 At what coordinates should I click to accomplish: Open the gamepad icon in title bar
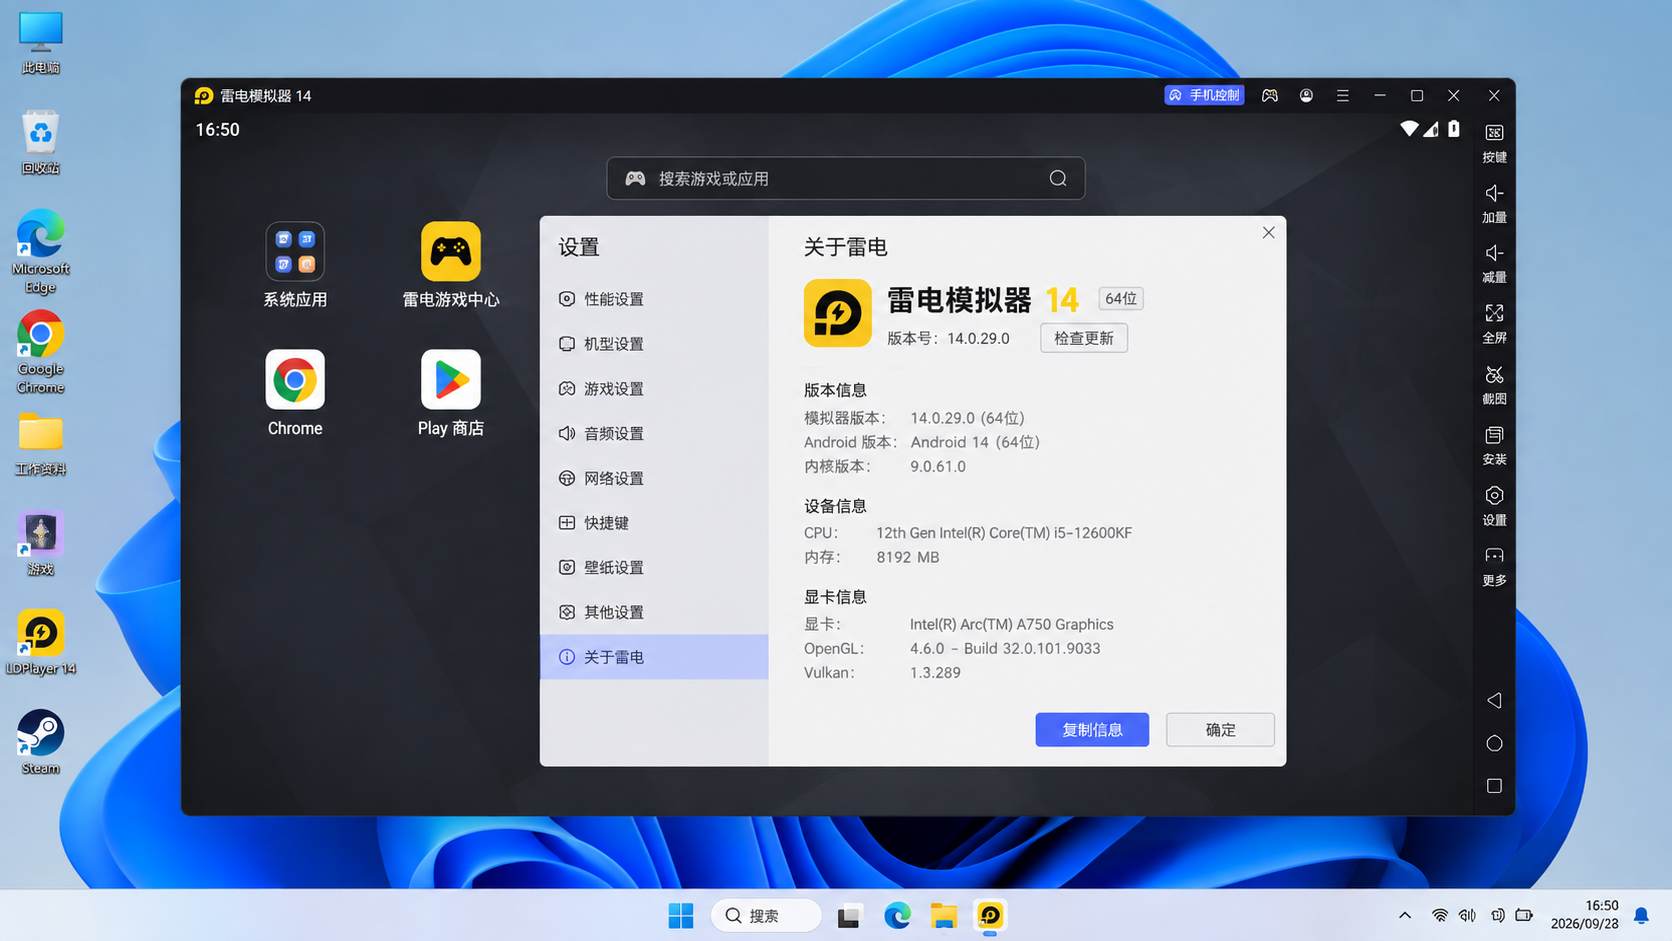(x=1270, y=95)
